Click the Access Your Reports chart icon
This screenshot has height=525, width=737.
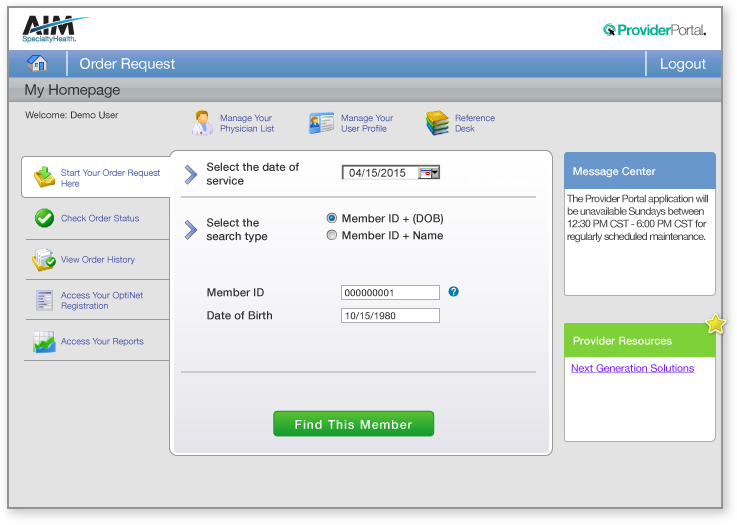tap(44, 342)
